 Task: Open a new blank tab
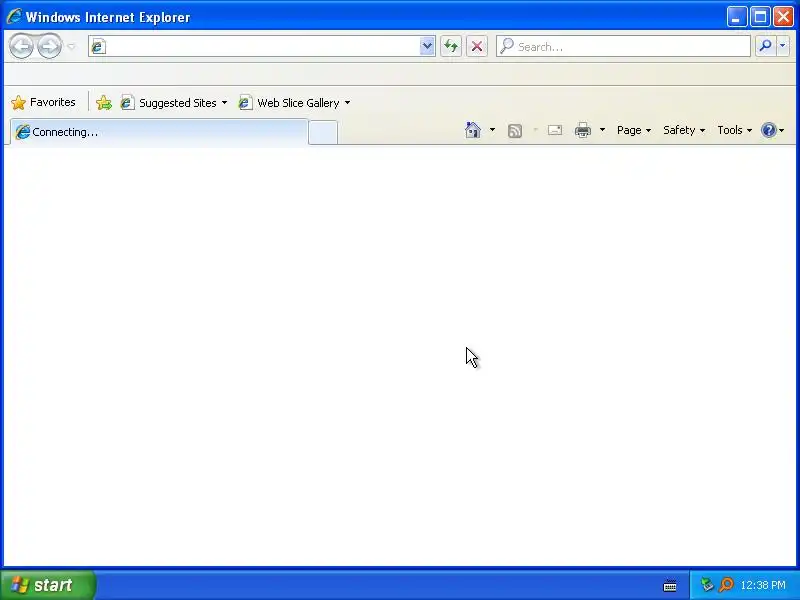(323, 133)
